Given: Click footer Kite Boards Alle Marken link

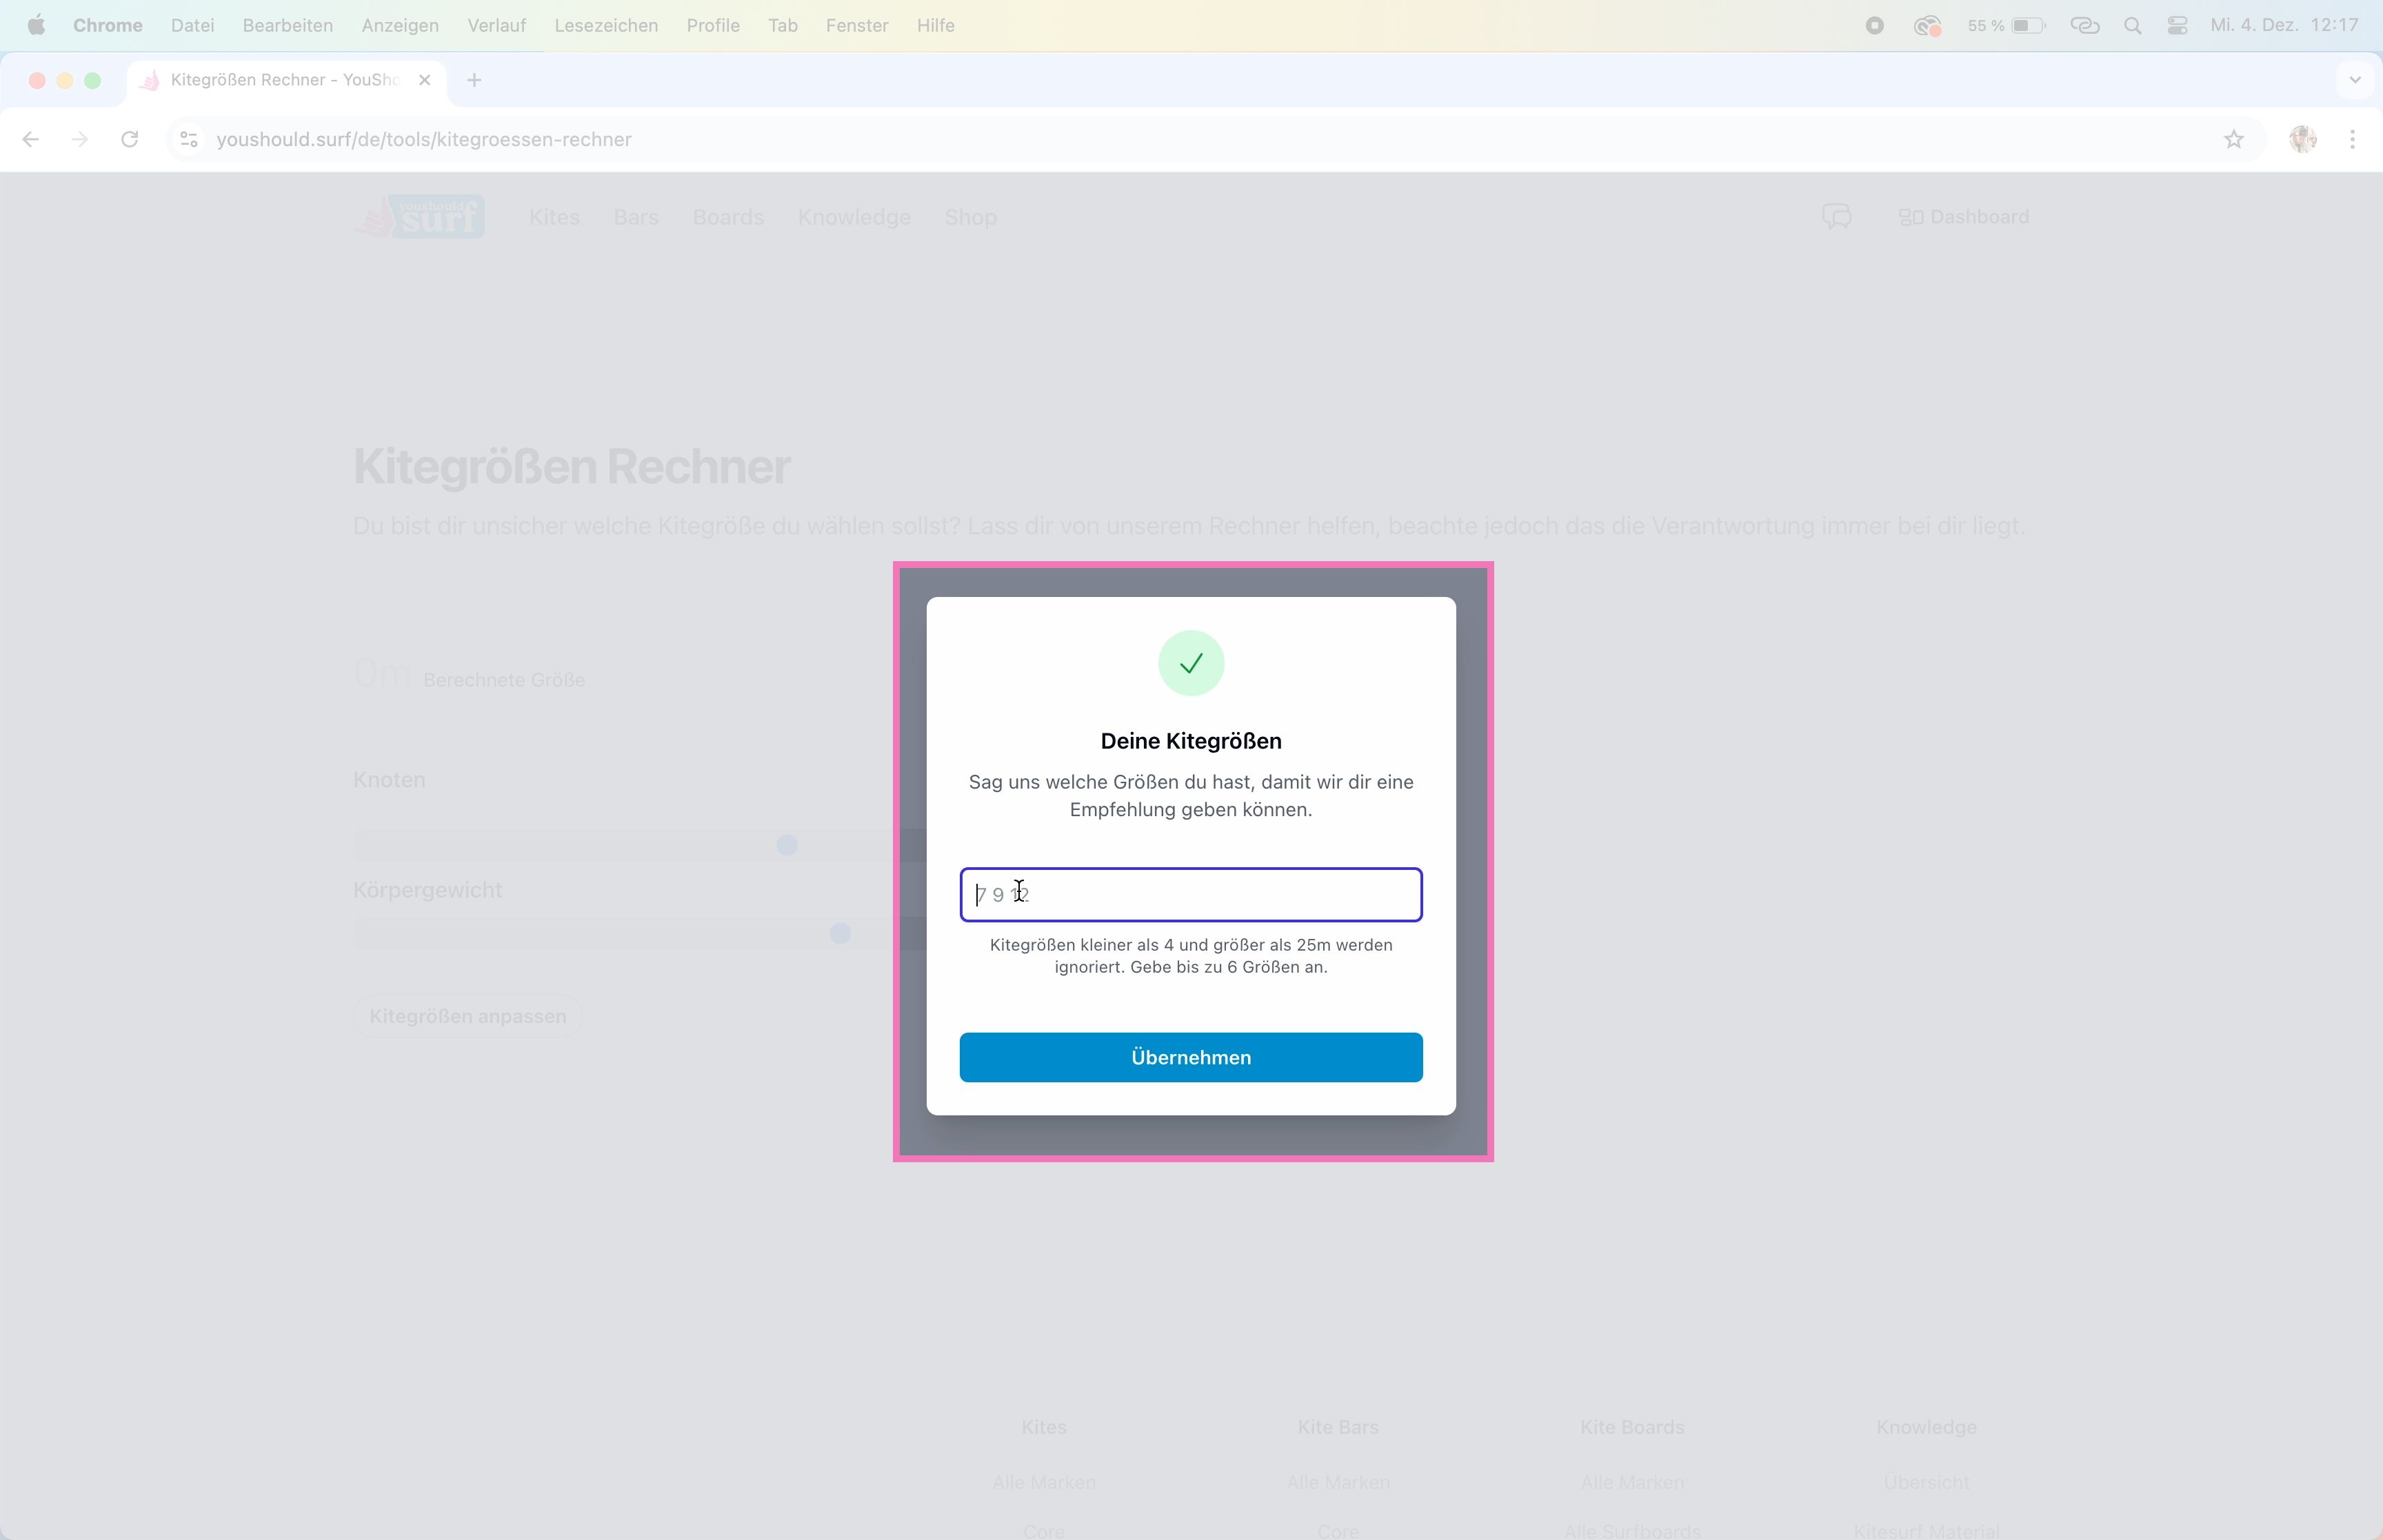Looking at the screenshot, I should click(x=1632, y=1482).
